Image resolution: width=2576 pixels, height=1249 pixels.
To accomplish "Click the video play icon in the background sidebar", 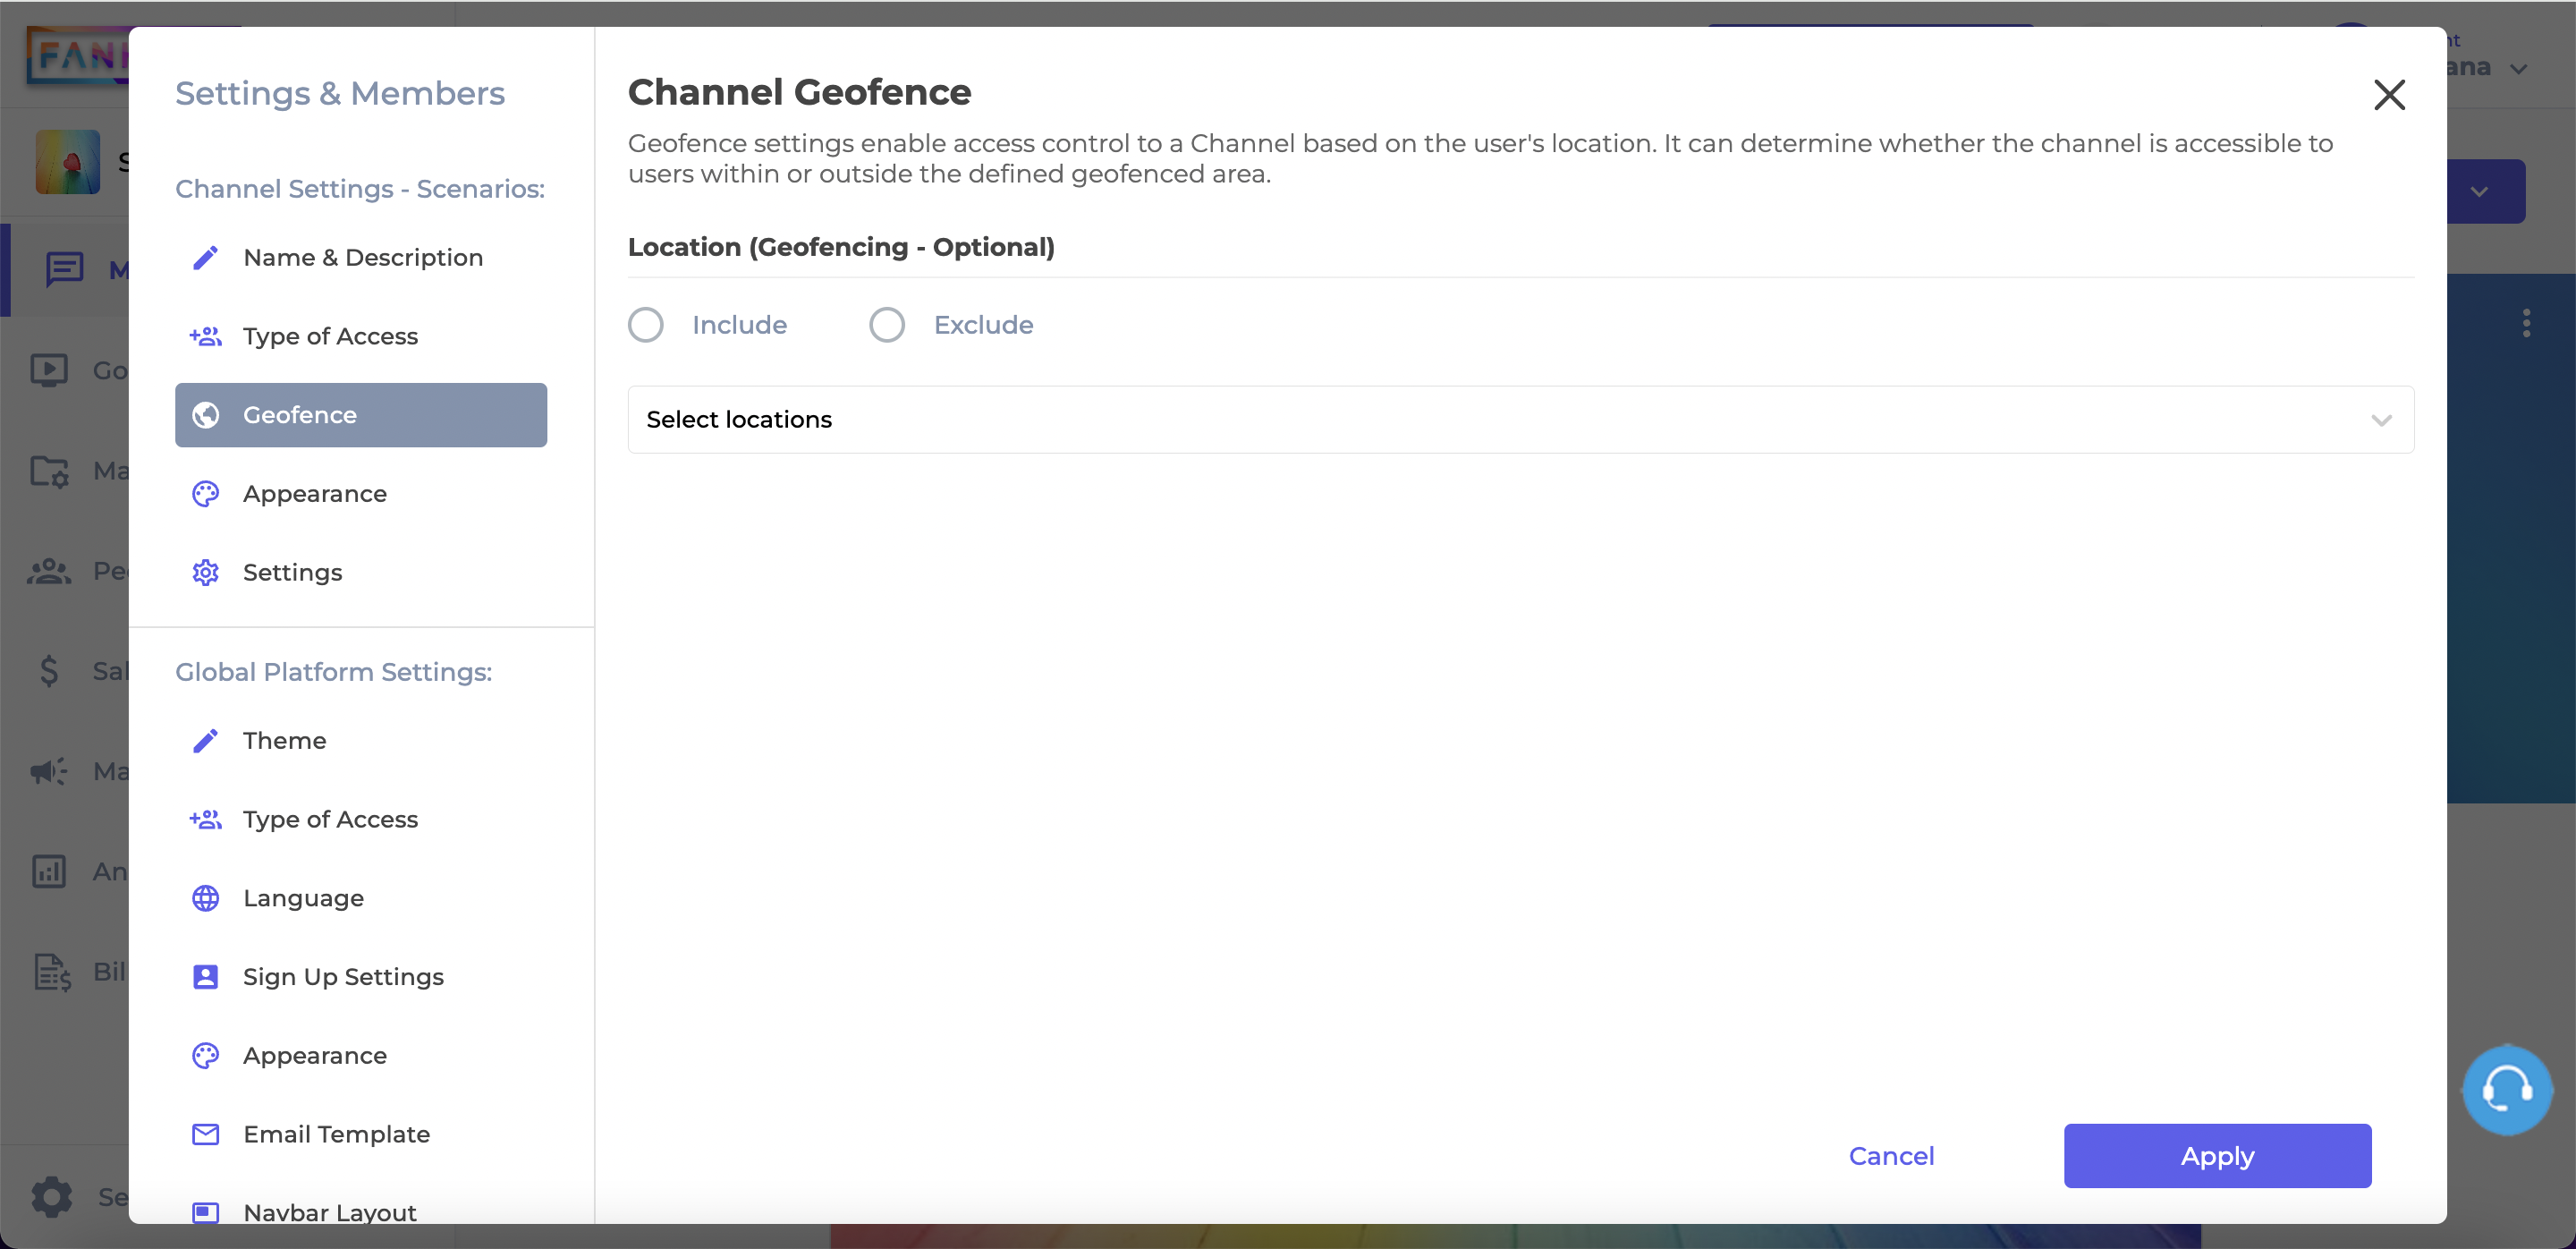I will click(49, 370).
